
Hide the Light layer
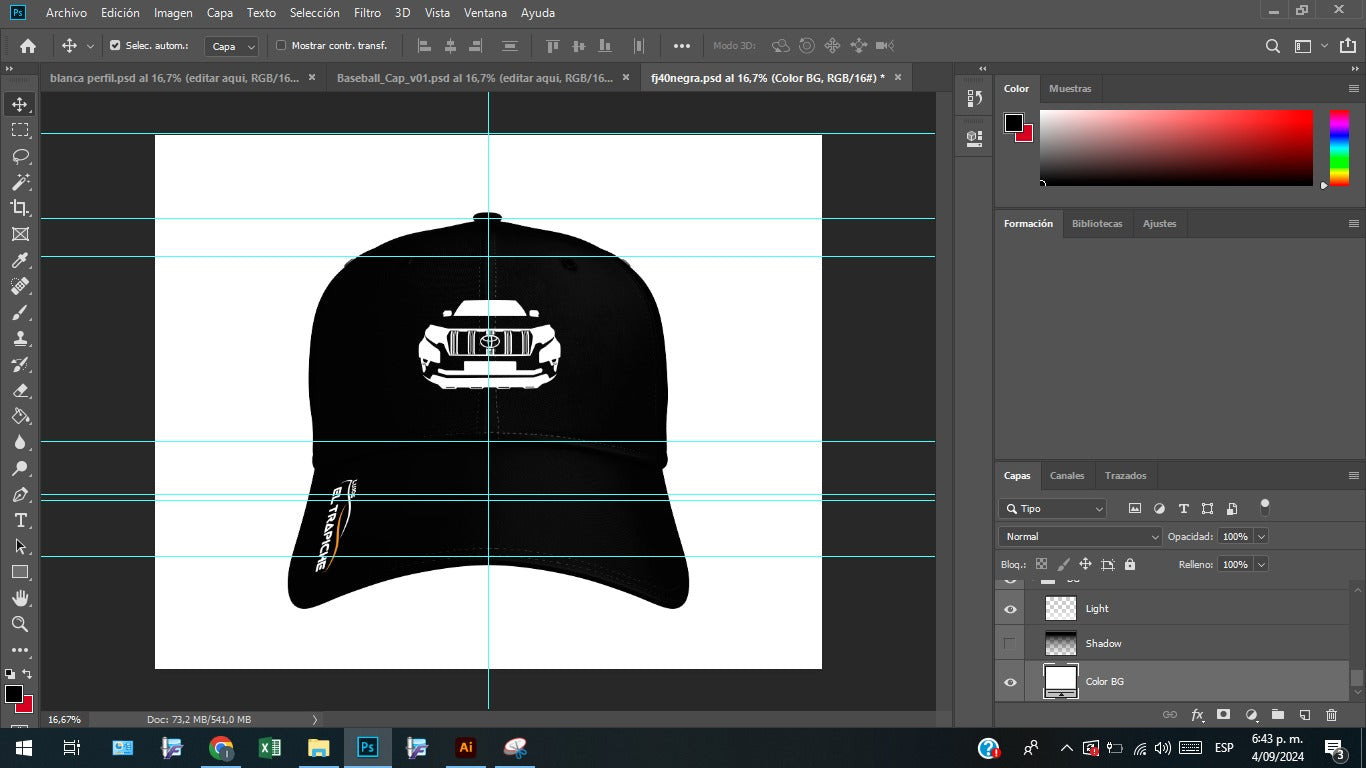[x=1010, y=609]
